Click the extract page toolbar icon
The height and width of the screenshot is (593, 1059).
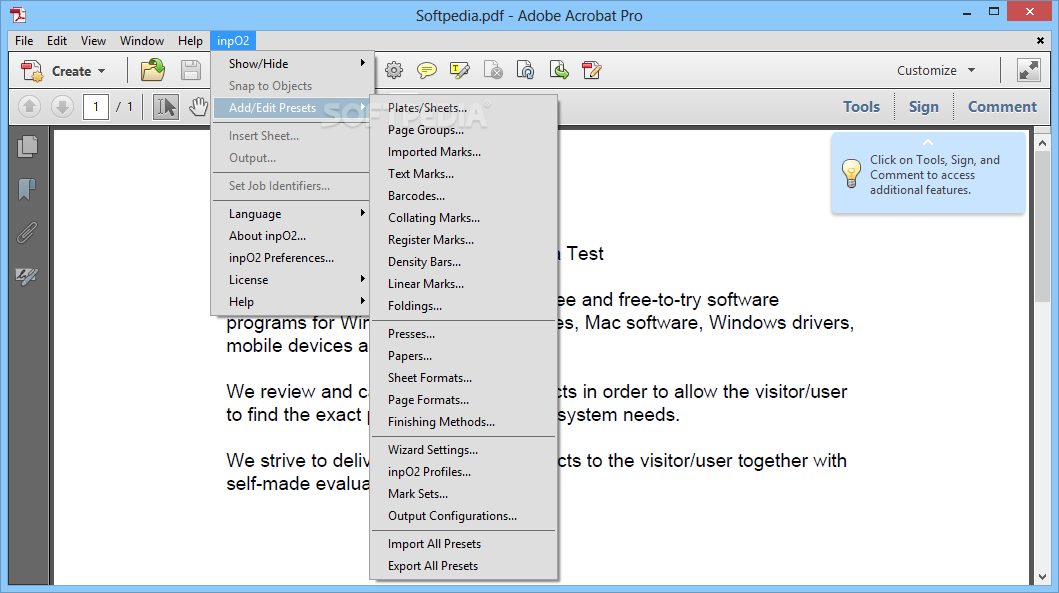[x=559, y=70]
